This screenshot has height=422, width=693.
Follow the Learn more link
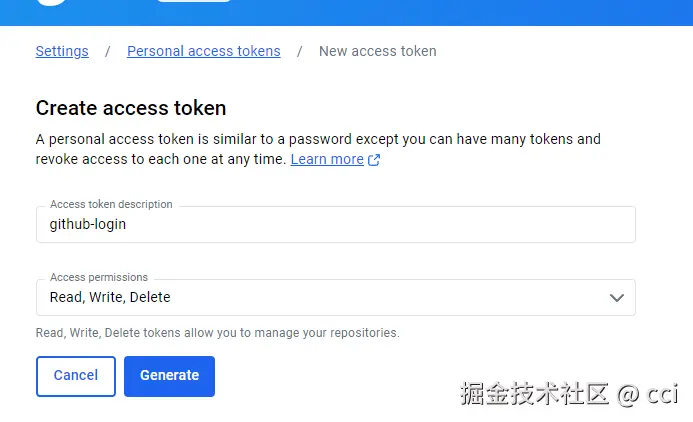[x=327, y=159]
